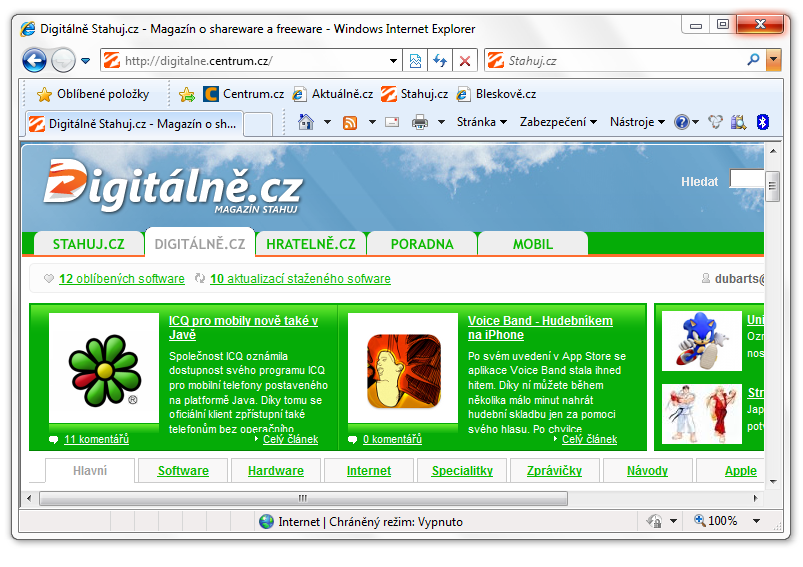
Task: Click the Refresh page icon
Action: click(x=440, y=61)
